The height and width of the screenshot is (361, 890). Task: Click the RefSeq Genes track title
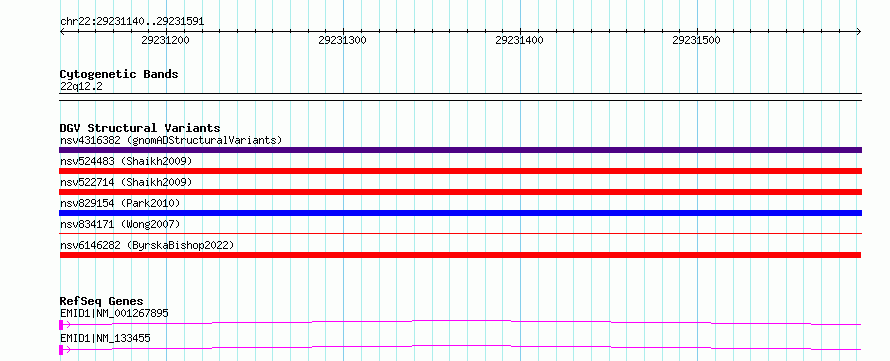[x=102, y=301]
